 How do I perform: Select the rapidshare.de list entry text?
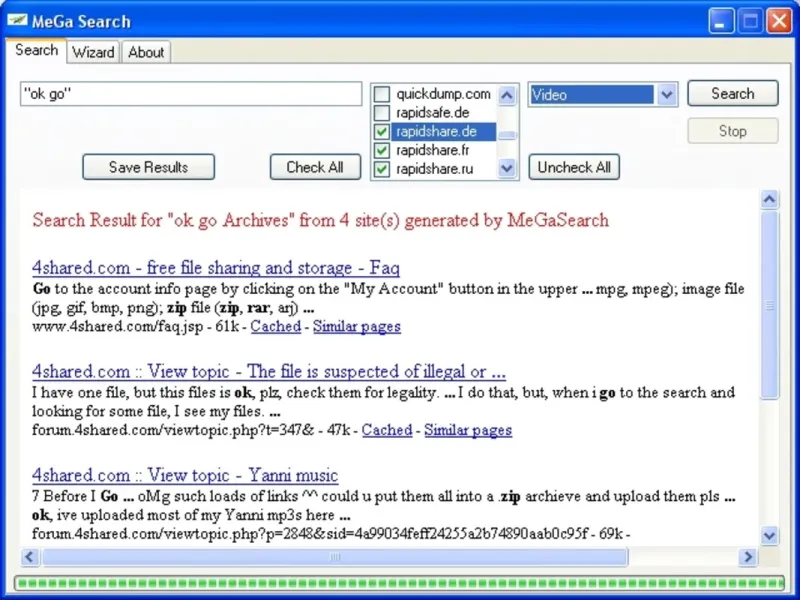click(x=436, y=132)
